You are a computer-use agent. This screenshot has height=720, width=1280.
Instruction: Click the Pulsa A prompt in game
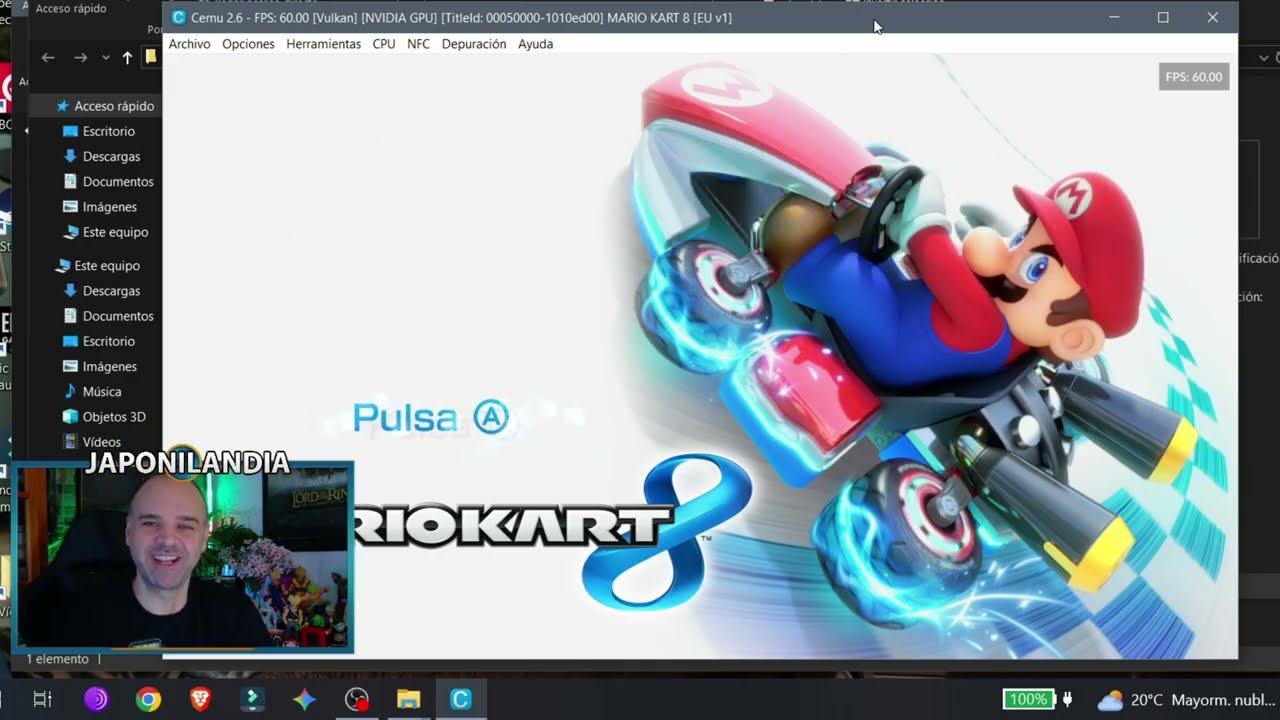click(x=431, y=417)
